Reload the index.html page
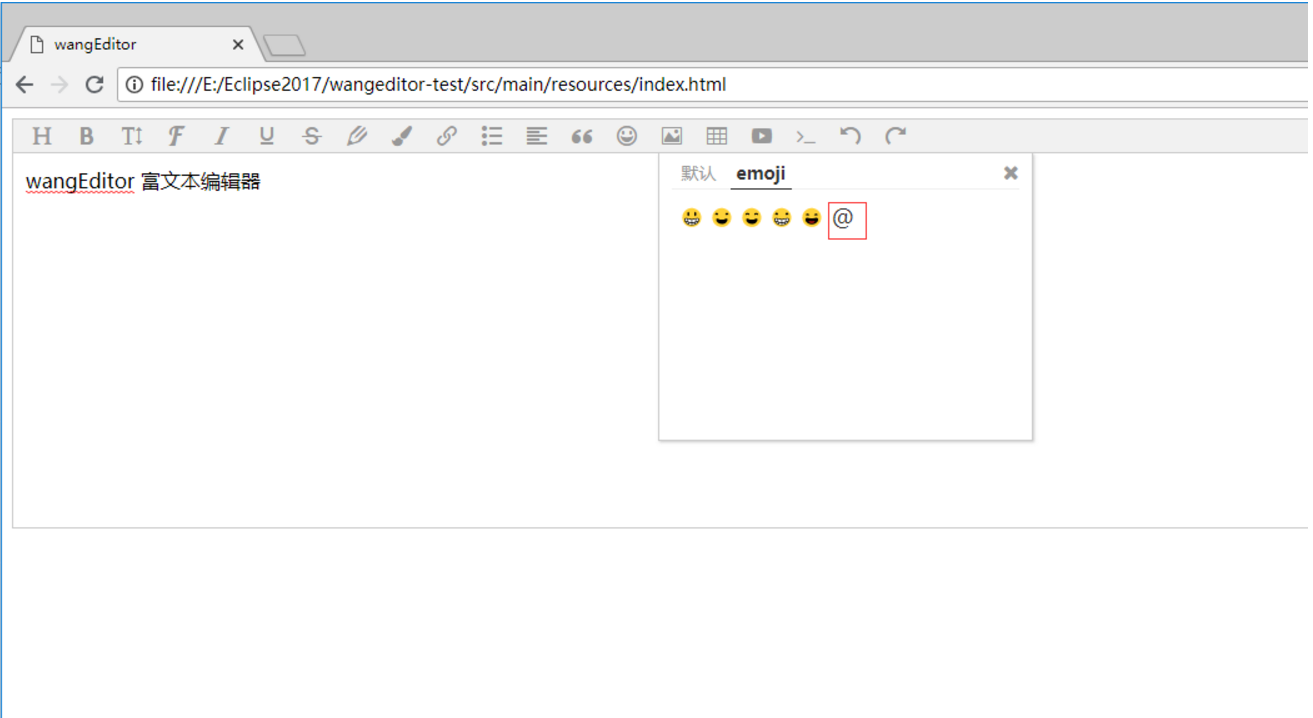Viewport: 1313px width, 718px height. [95, 85]
